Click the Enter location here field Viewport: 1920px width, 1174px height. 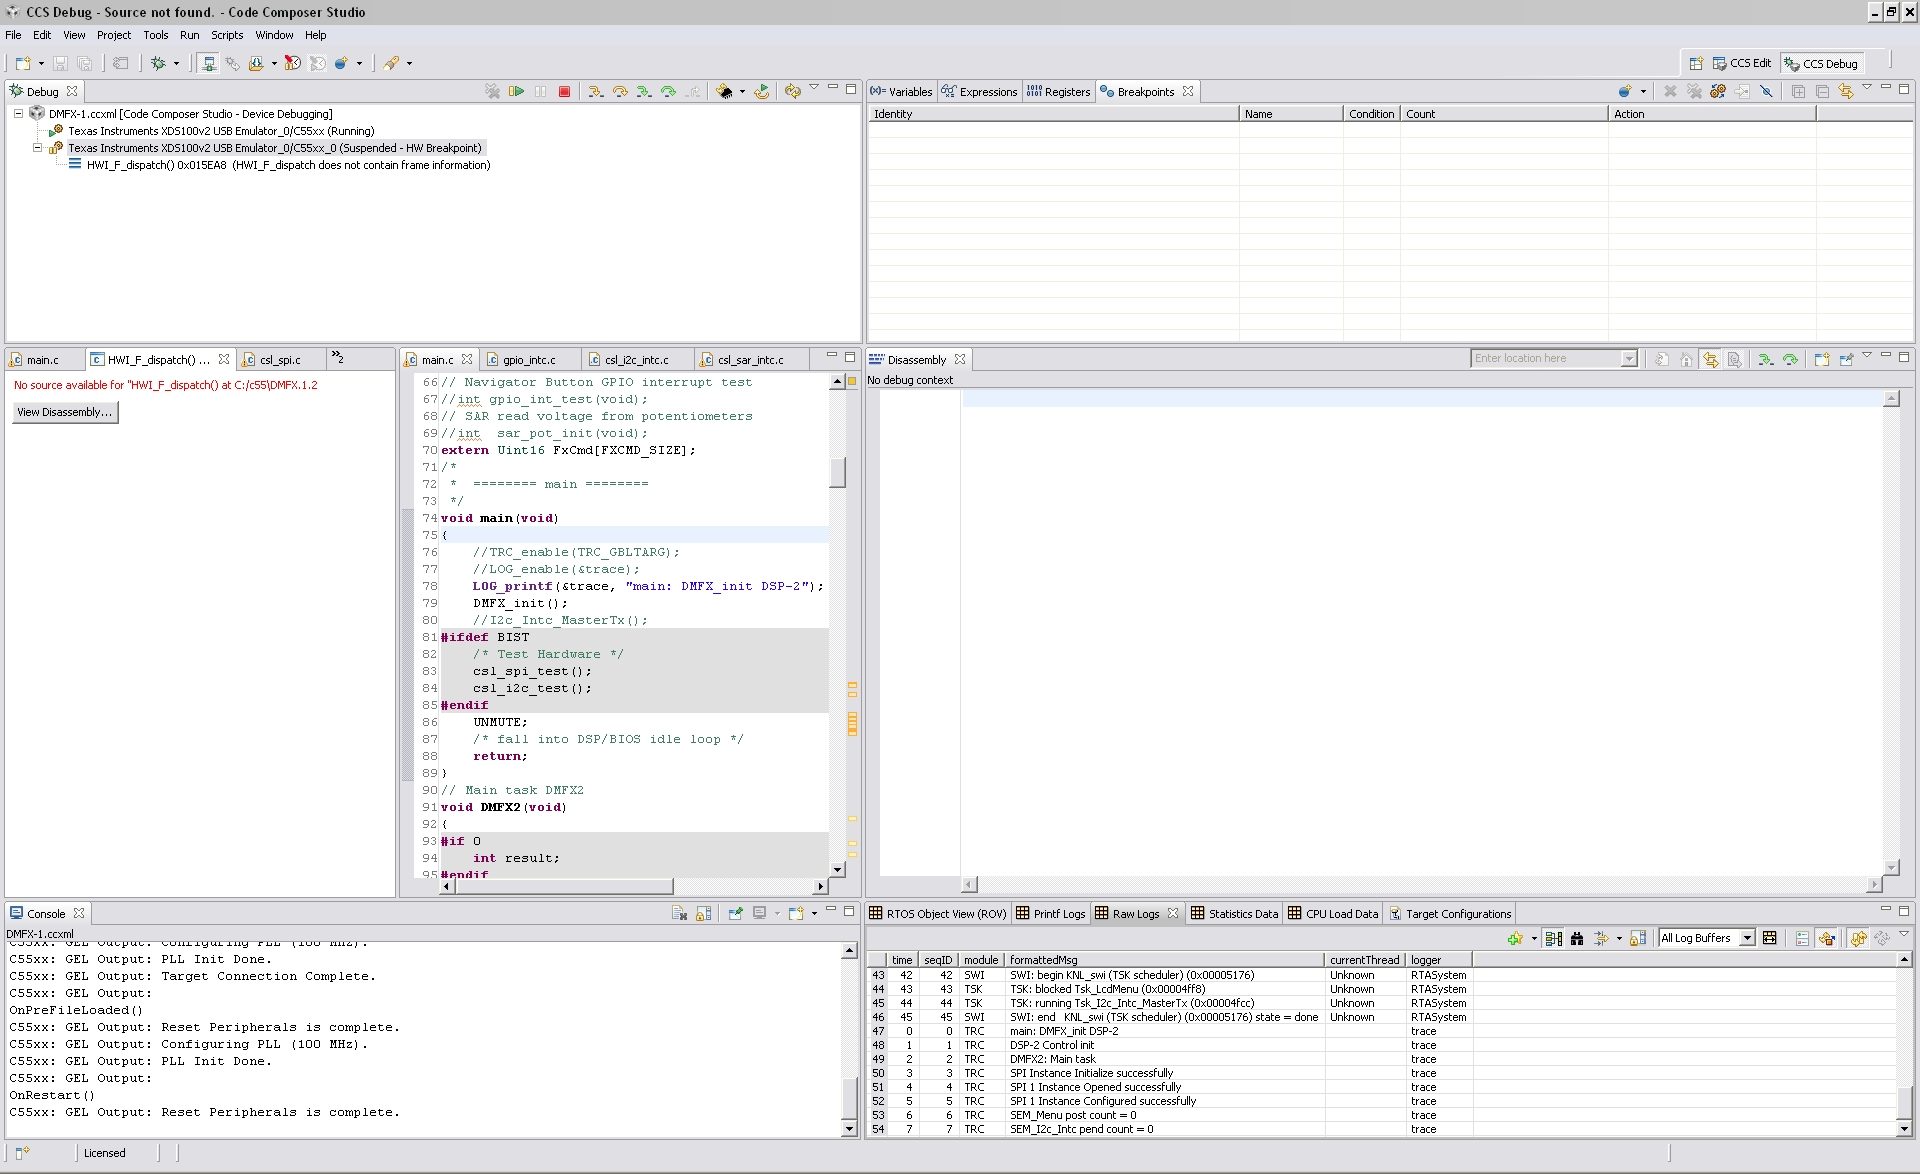[1545, 358]
